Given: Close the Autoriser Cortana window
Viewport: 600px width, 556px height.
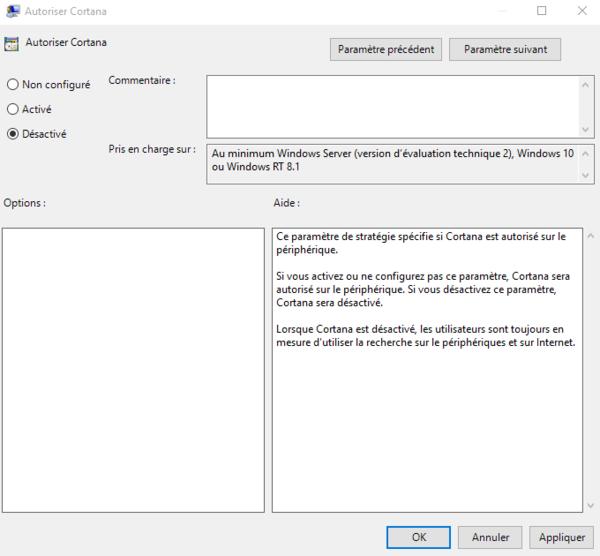Looking at the screenshot, I should coord(582,11).
